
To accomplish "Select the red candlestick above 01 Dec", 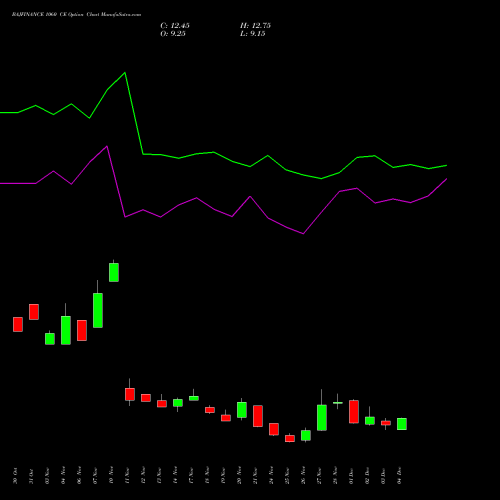I will click(x=354, y=412).
